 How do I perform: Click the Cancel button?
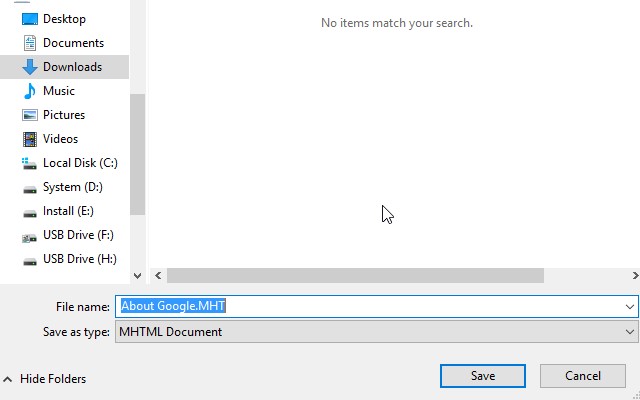(x=583, y=376)
